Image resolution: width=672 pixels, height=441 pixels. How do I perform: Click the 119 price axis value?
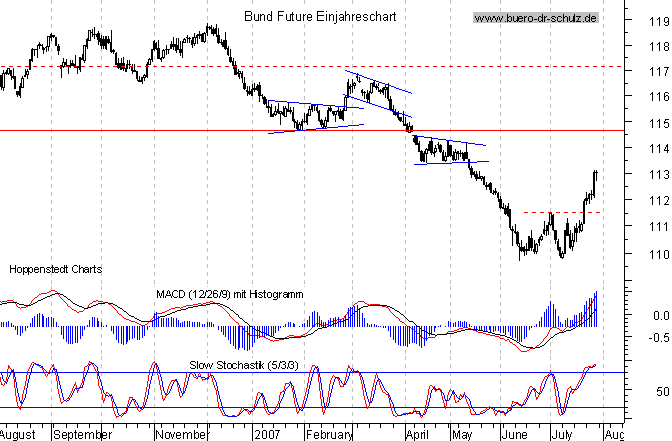click(x=660, y=21)
